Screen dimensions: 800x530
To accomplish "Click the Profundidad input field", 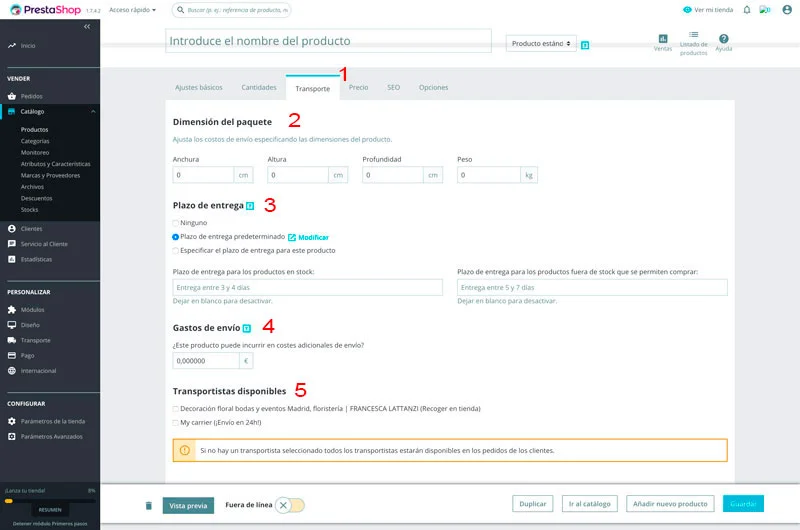I will click(393, 175).
